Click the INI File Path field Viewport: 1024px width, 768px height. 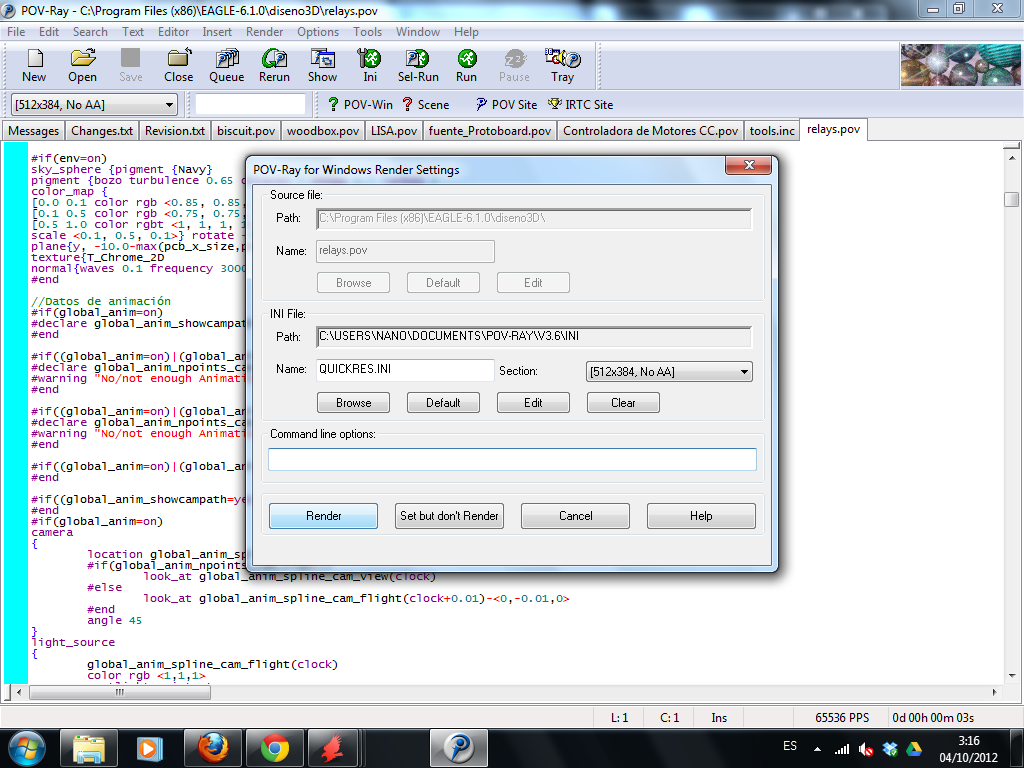coord(534,336)
